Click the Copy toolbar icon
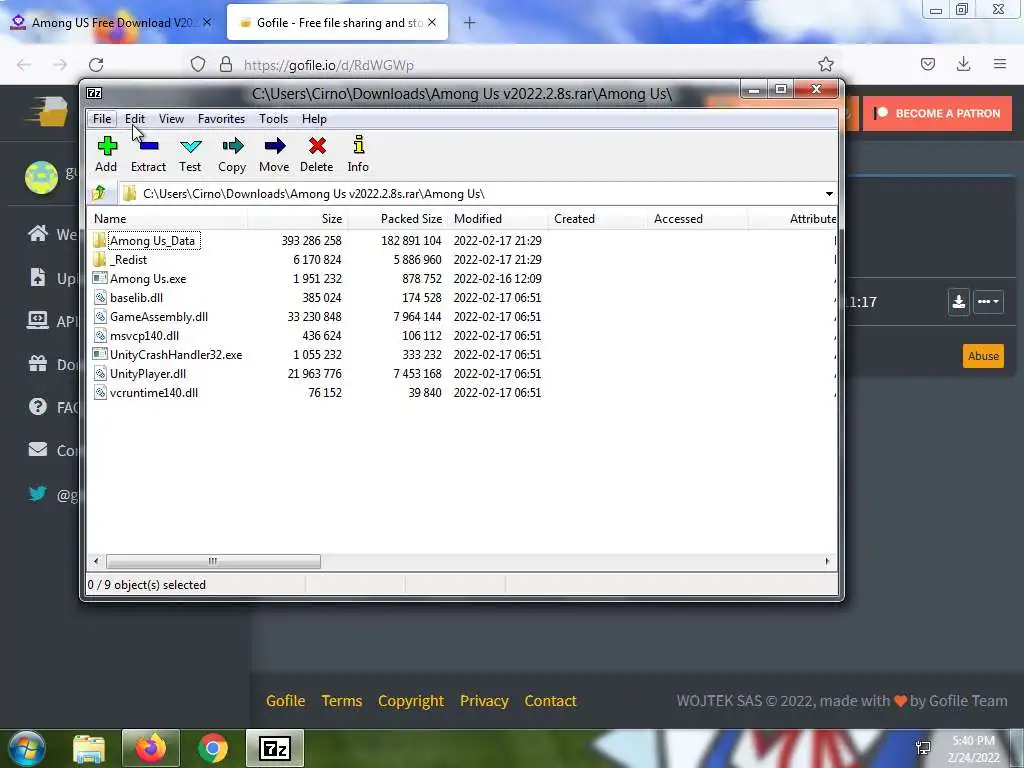1024x768 pixels. coord(232,146)
